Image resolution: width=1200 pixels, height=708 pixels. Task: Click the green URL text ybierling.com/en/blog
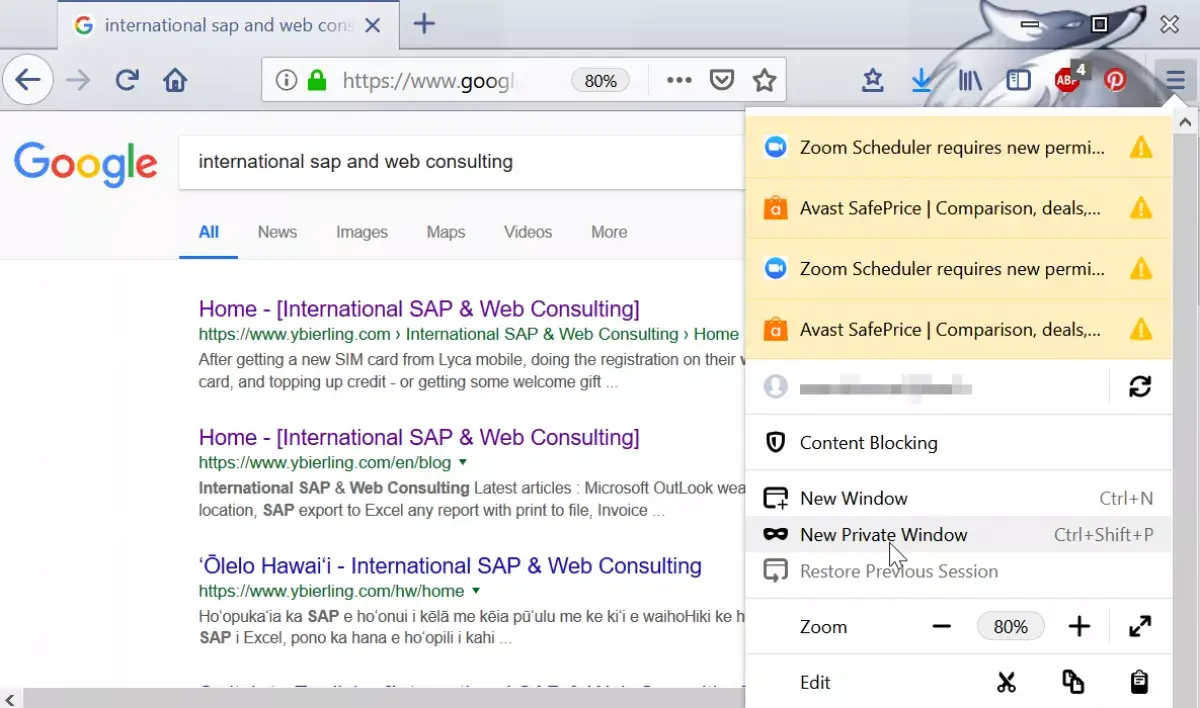[x=324, y=463]
